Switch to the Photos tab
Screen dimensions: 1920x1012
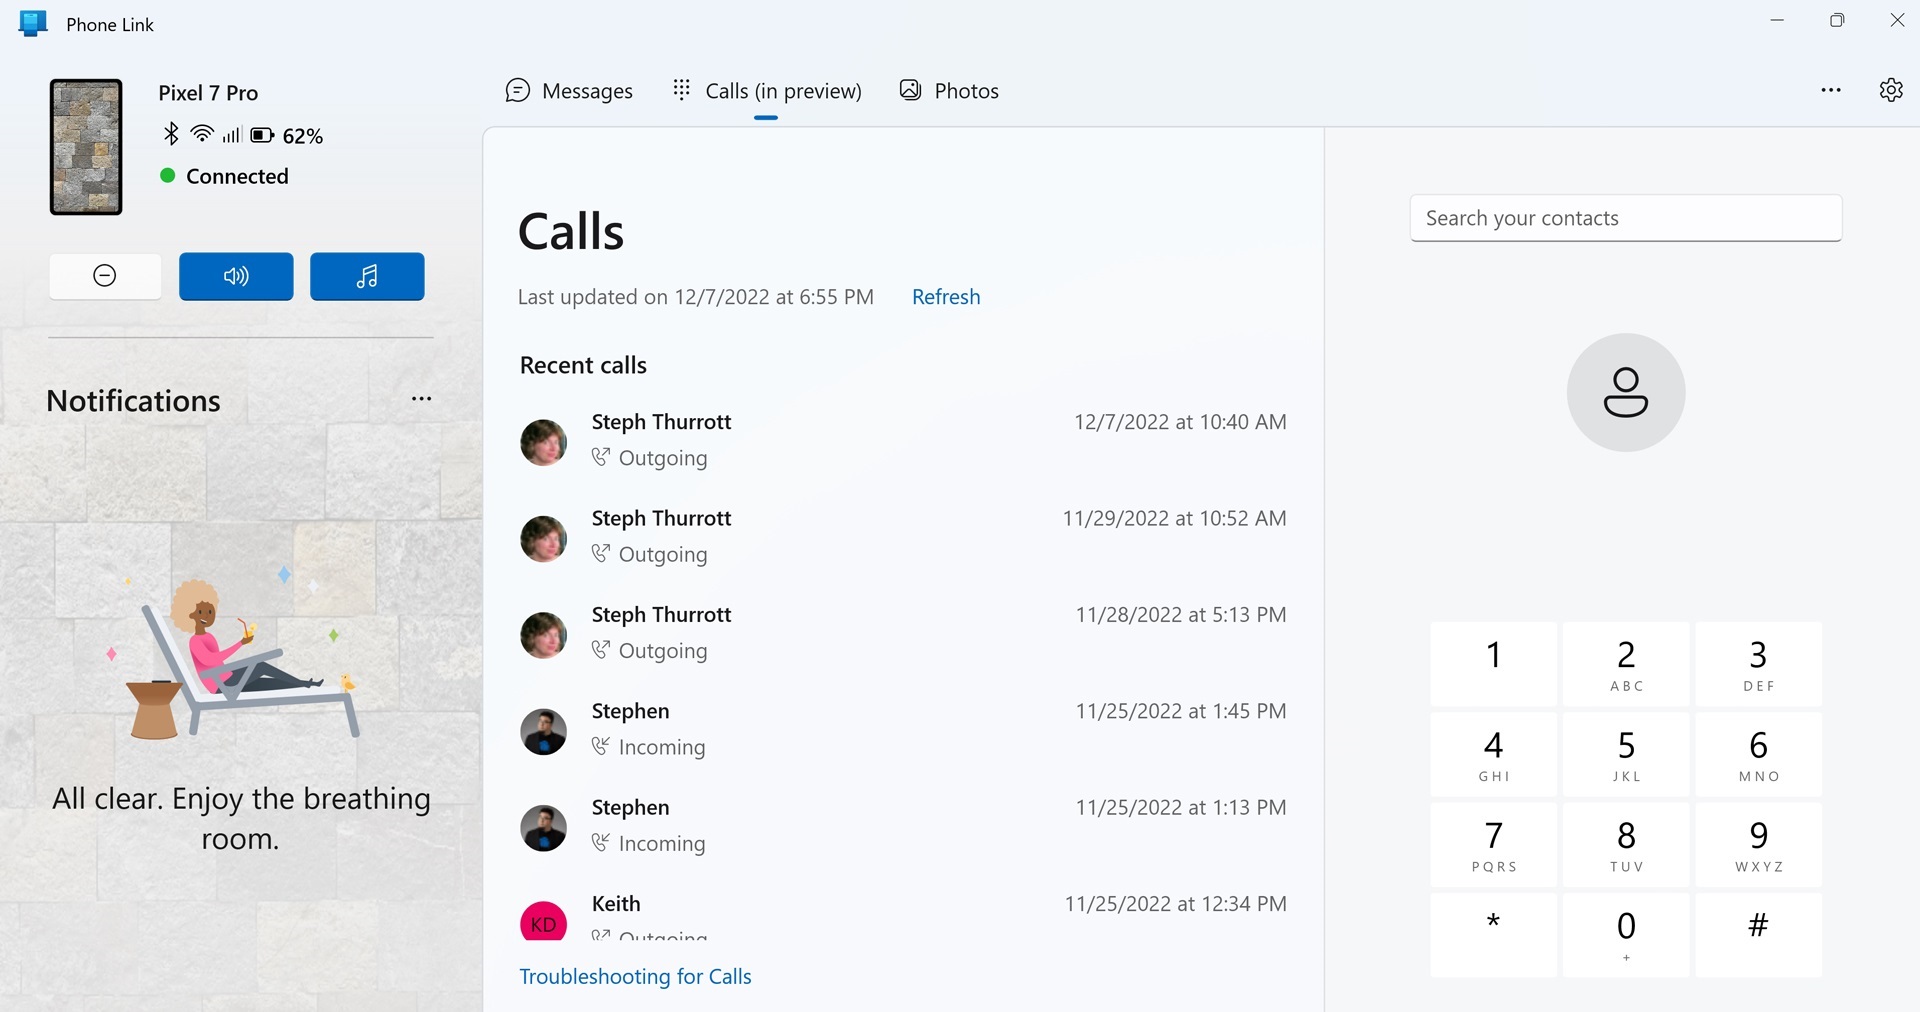point(949,91)
